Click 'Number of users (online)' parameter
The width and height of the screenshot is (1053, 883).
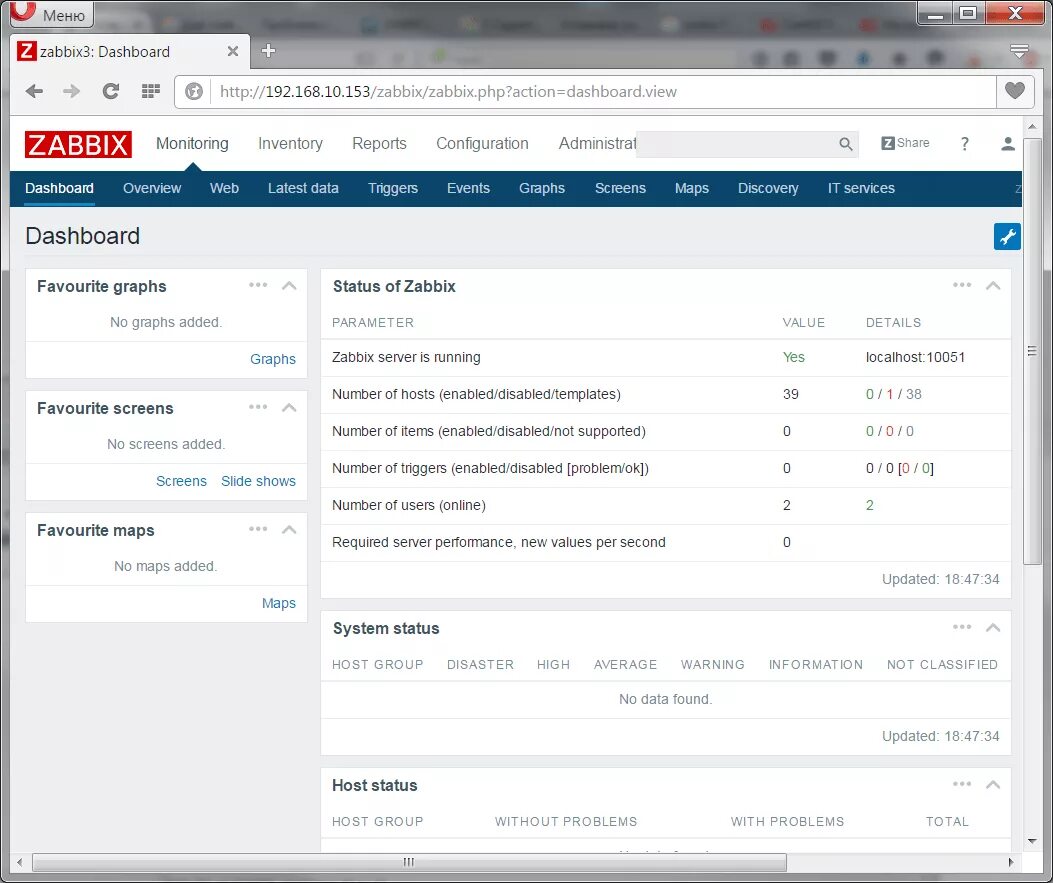[x=409, y=505]
